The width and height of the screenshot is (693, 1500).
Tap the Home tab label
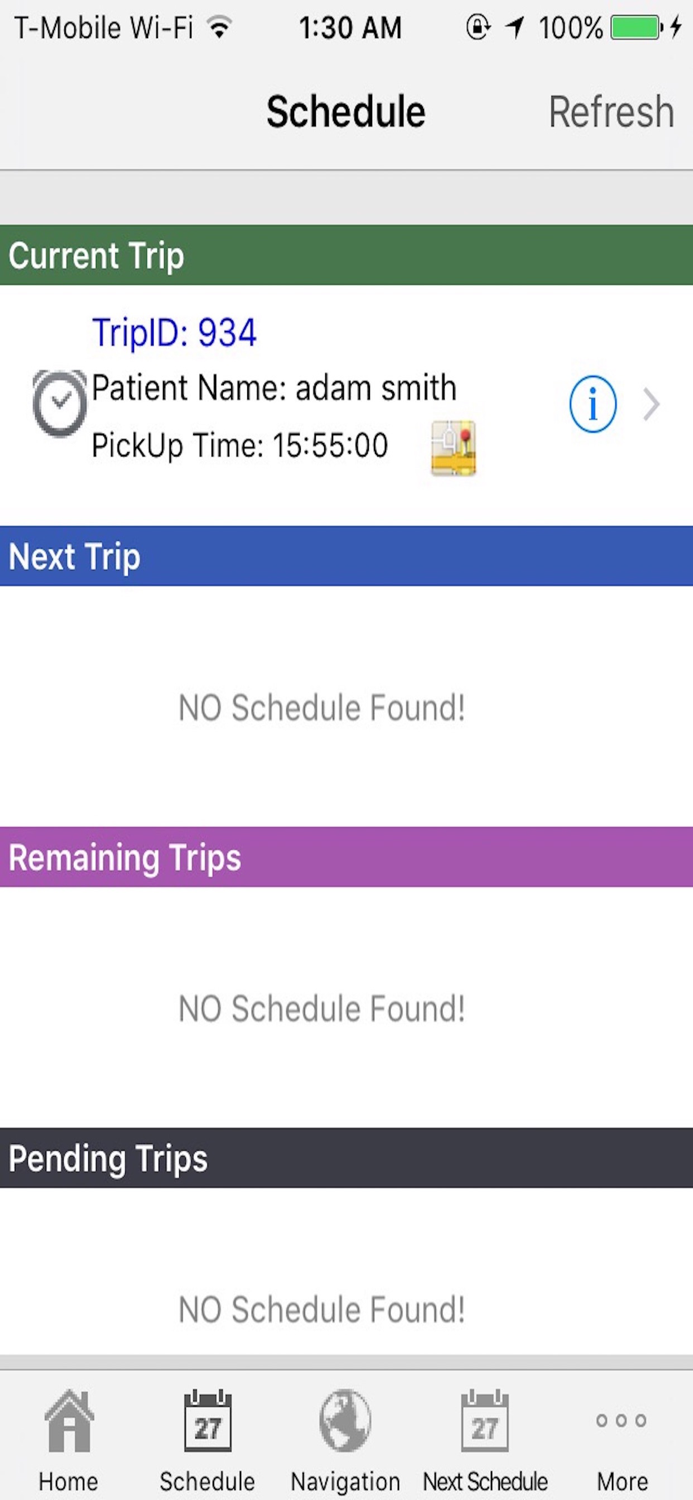click(x=69, y=1481)
